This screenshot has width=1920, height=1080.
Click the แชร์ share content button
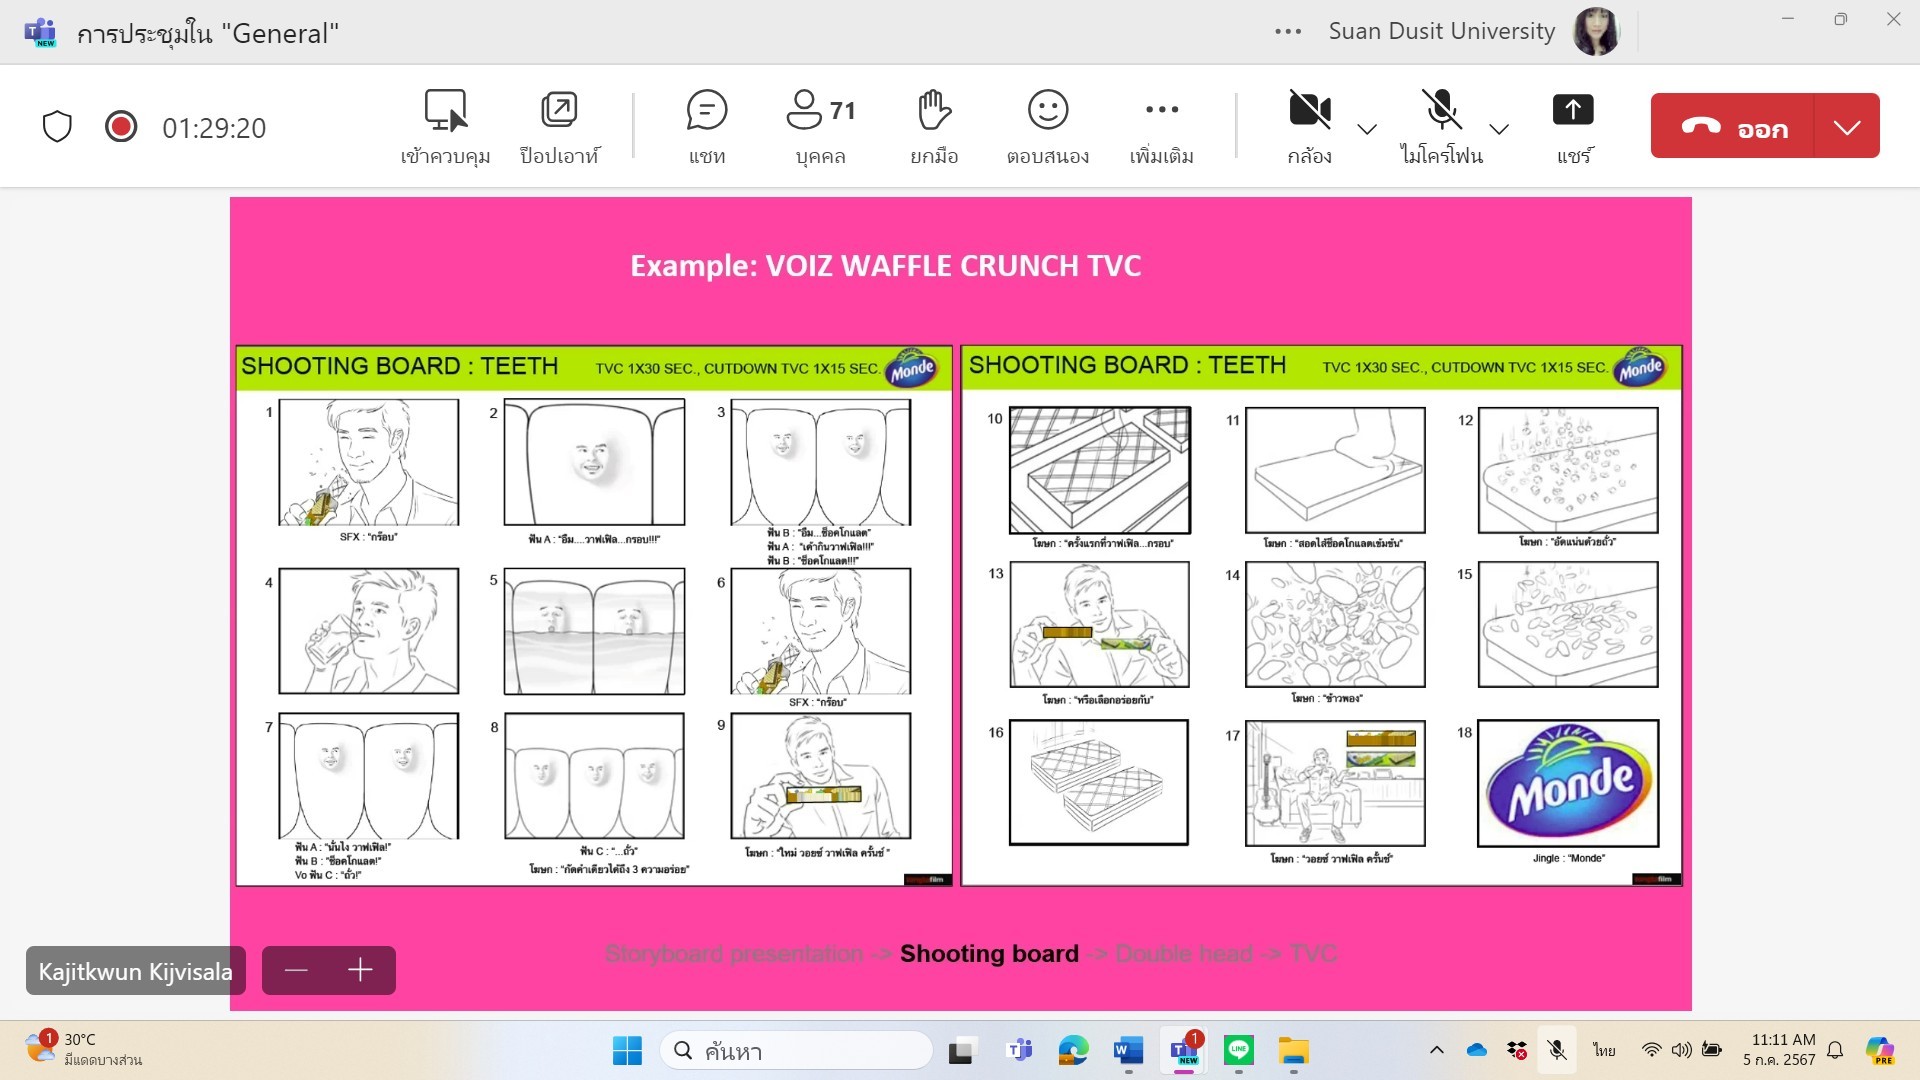coord(1573,127)
